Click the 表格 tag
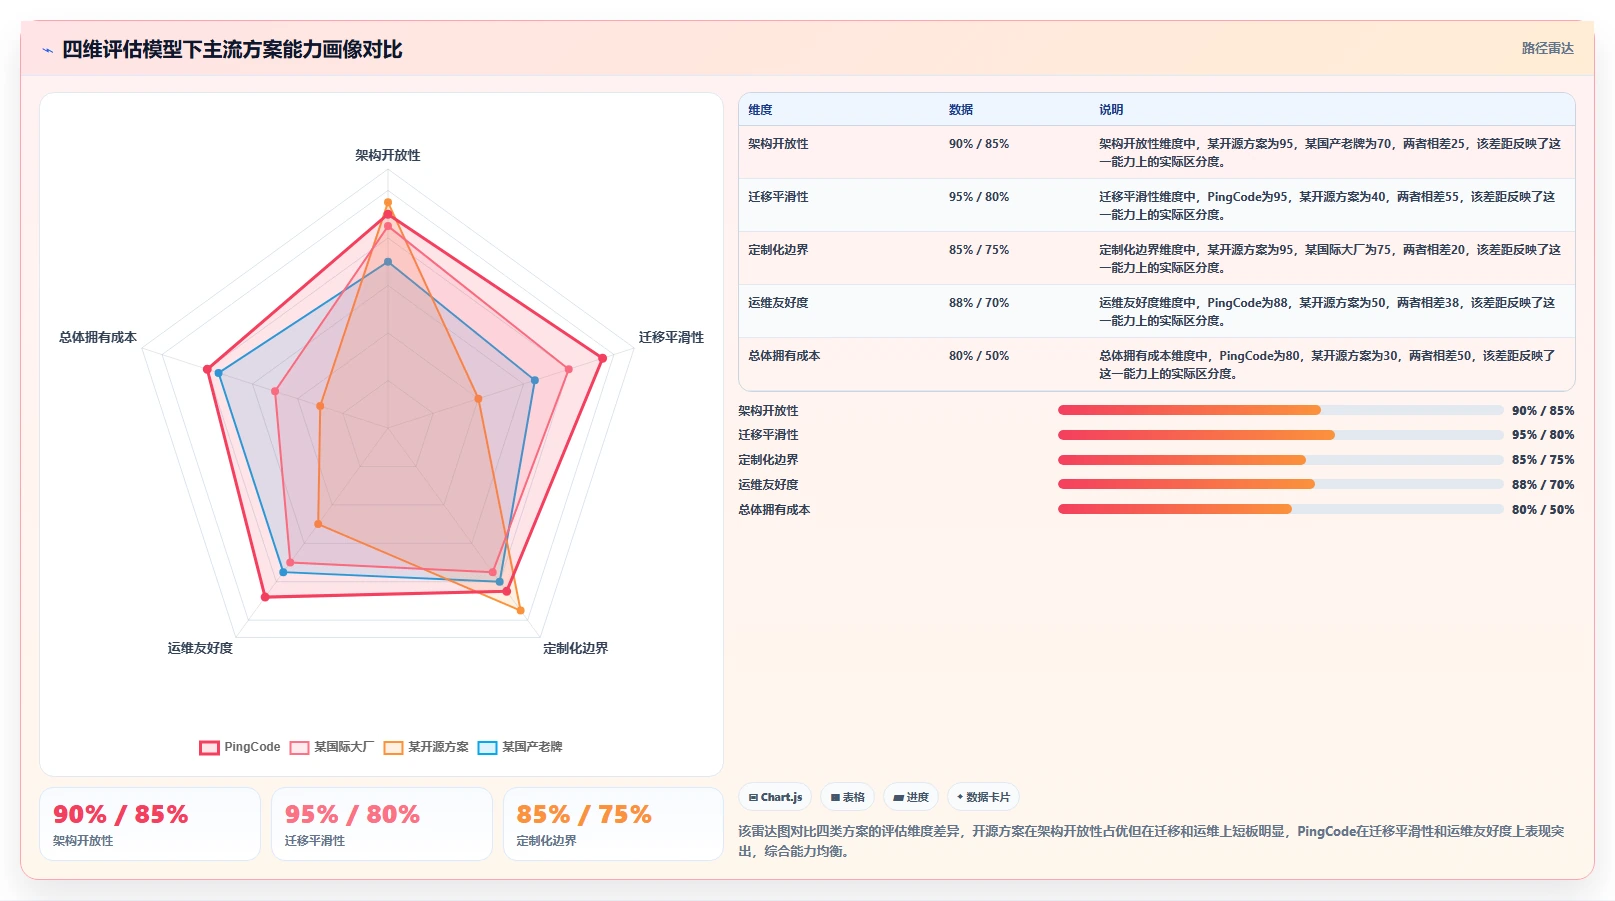The image size is (1615, 901). pyautogui.click(x=847, y=797)
